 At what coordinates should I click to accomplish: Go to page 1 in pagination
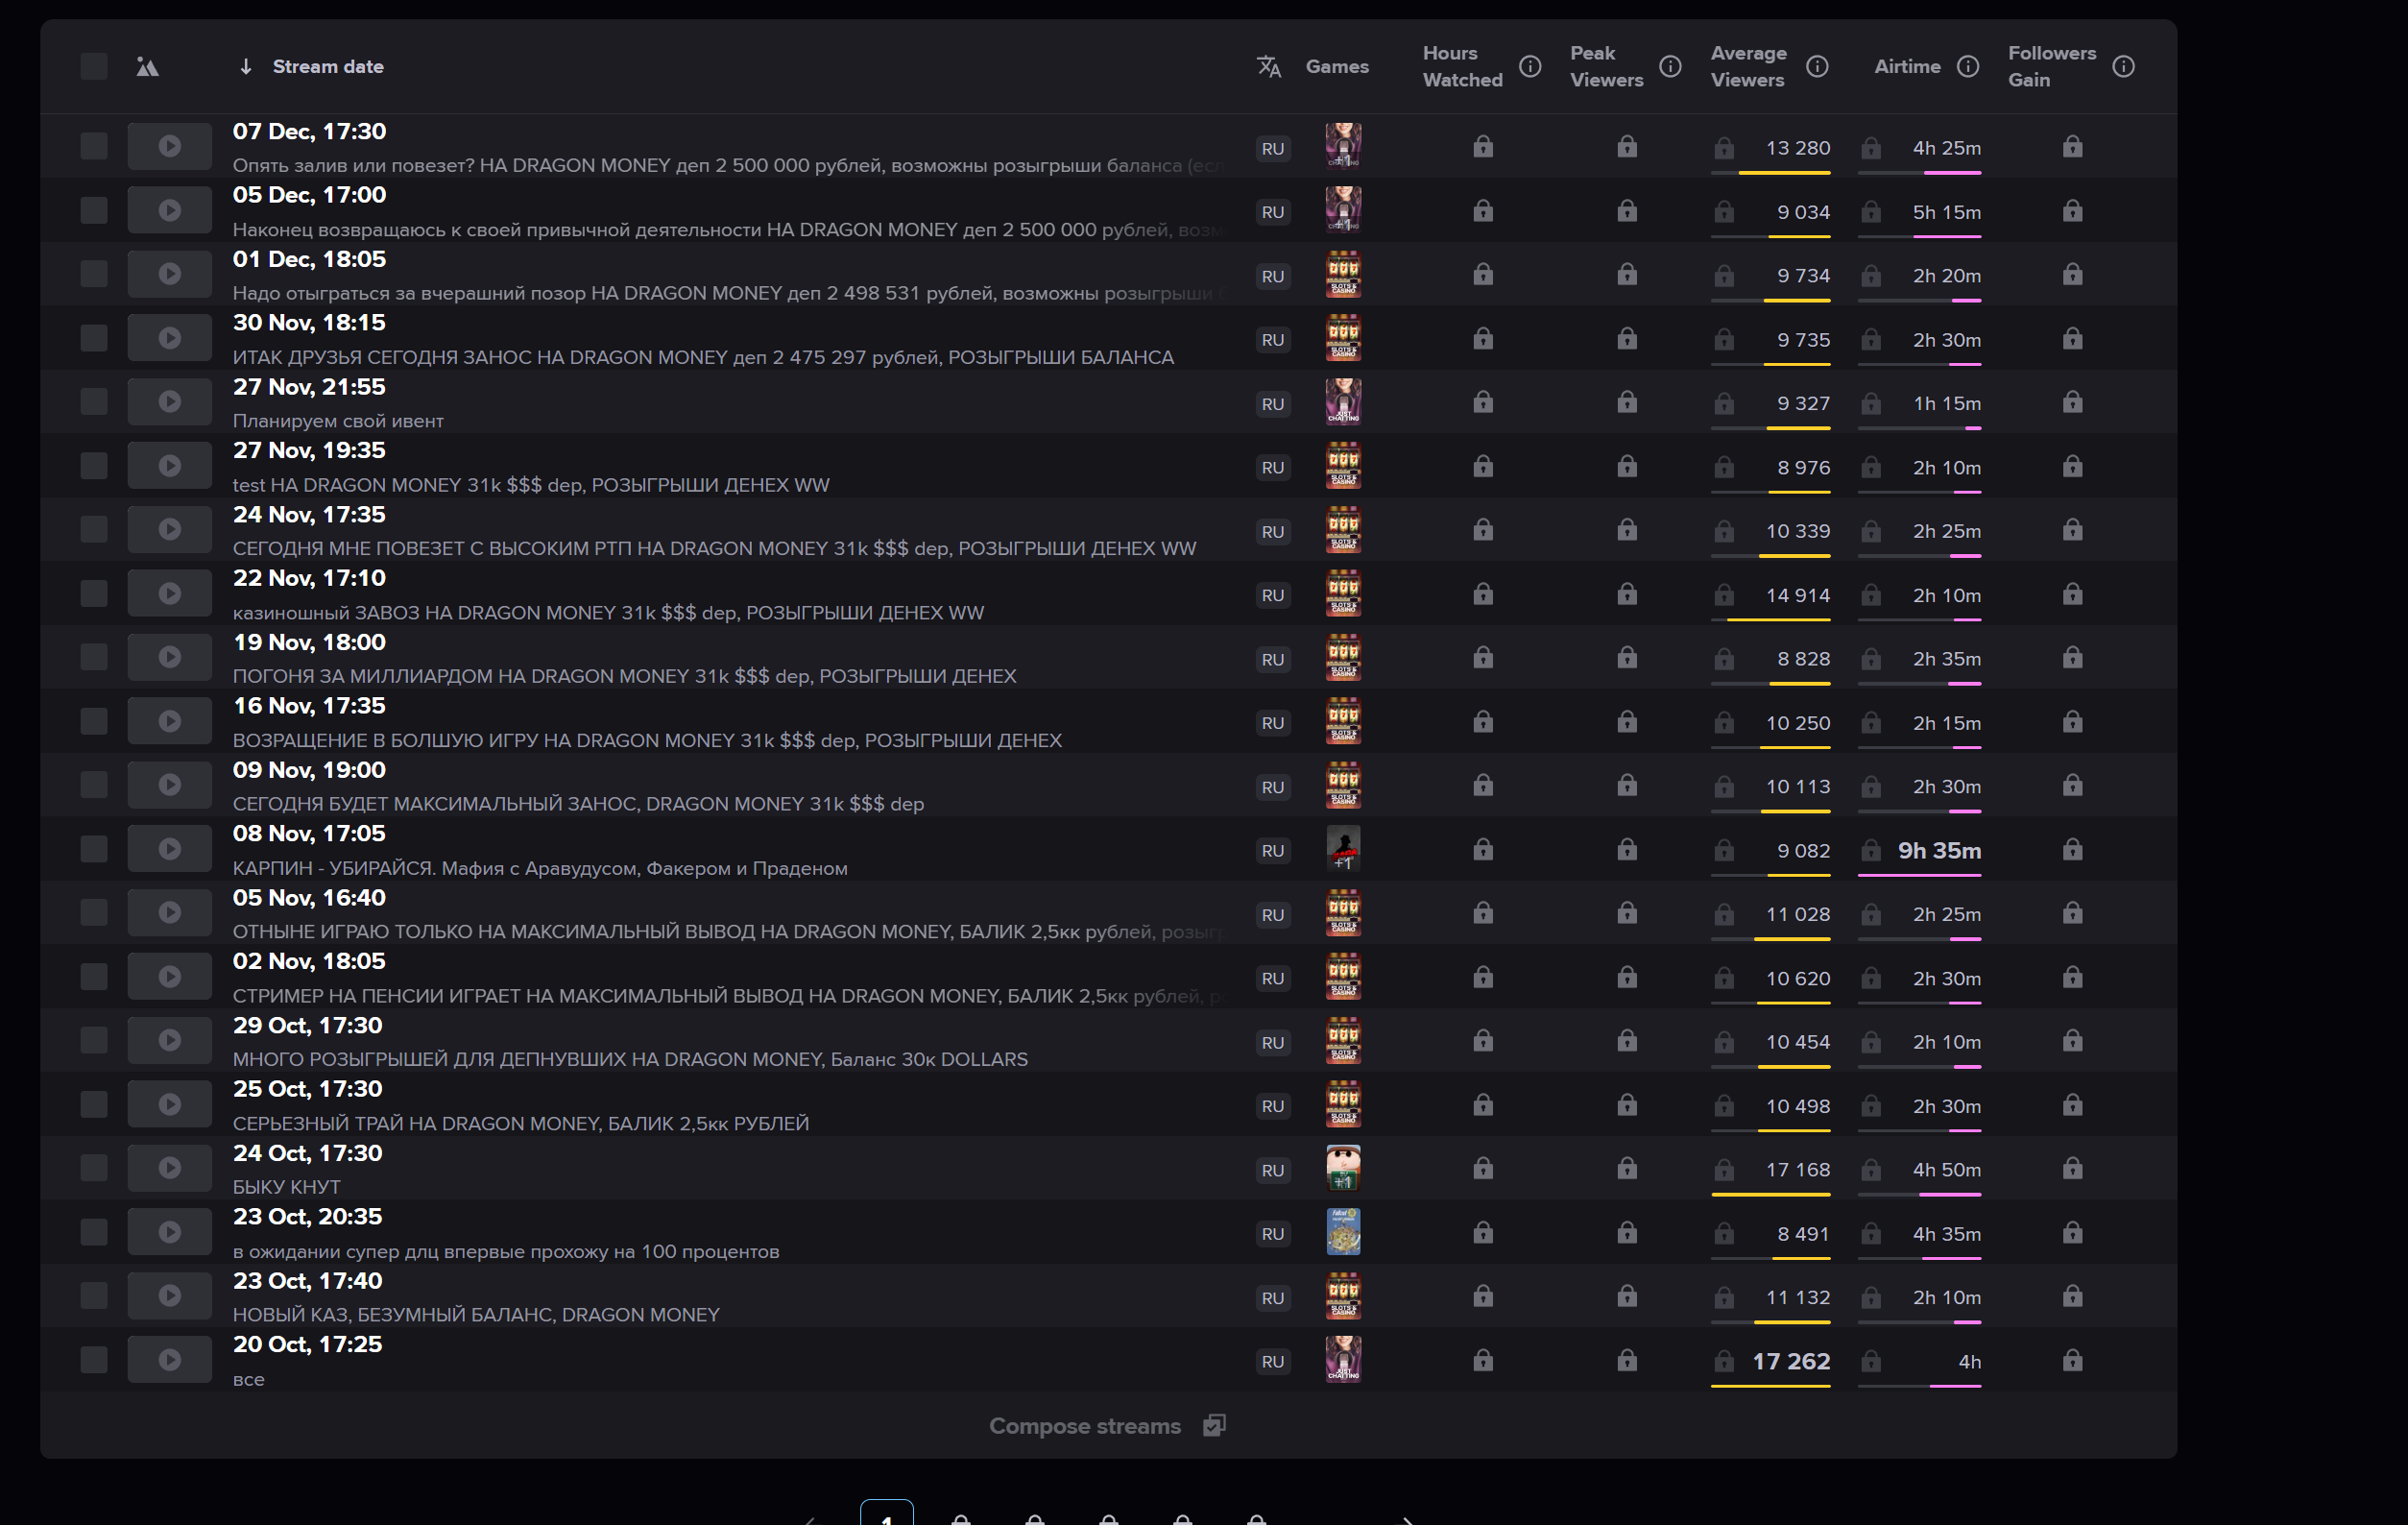886,1514
